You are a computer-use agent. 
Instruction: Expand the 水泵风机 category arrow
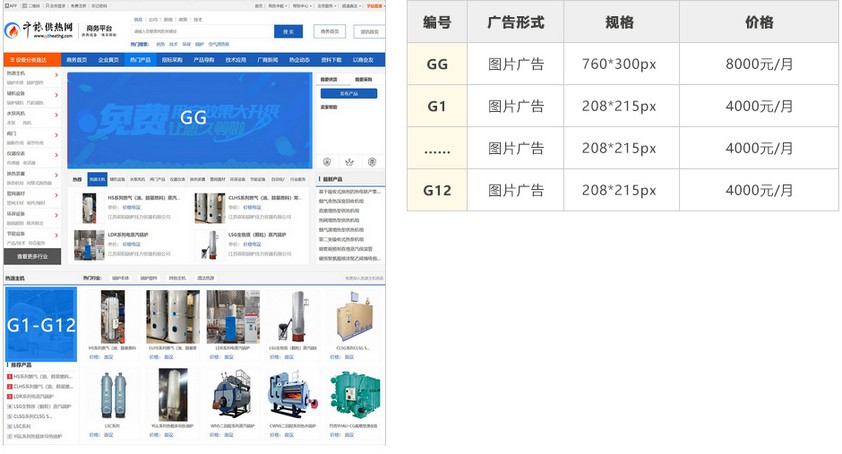click(56, 114)
